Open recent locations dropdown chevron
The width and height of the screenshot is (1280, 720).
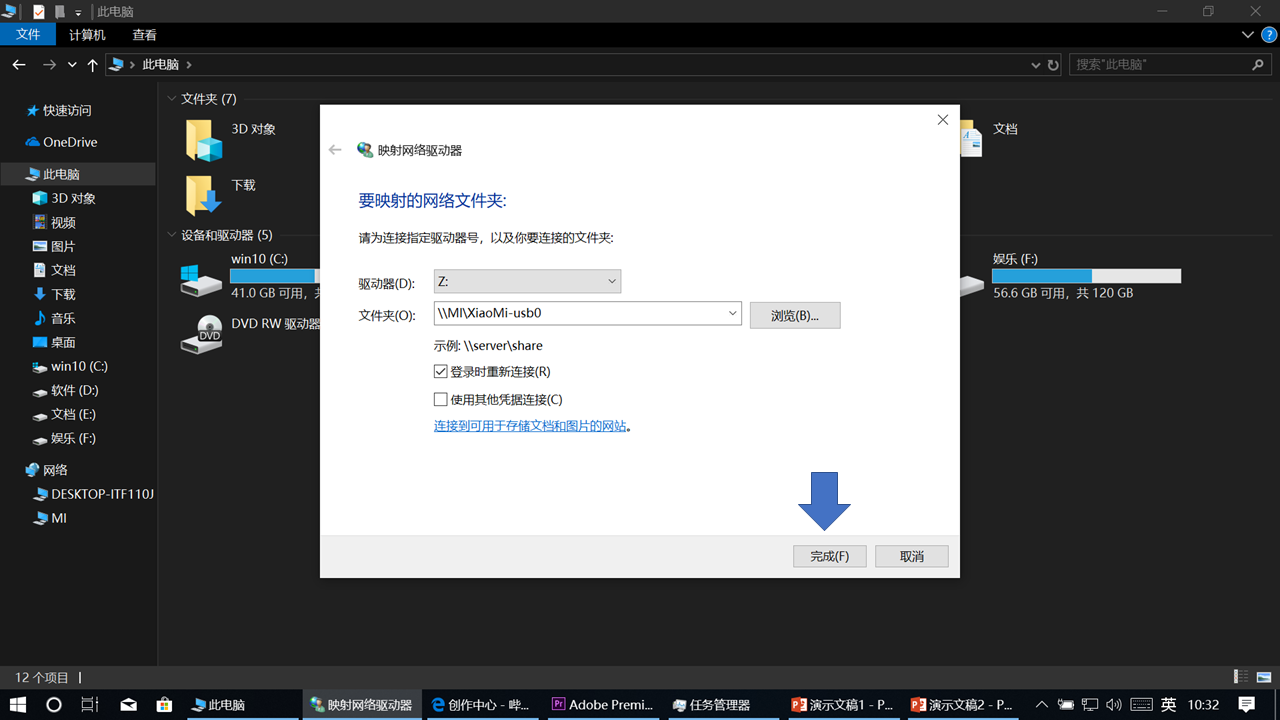(72, 65)
